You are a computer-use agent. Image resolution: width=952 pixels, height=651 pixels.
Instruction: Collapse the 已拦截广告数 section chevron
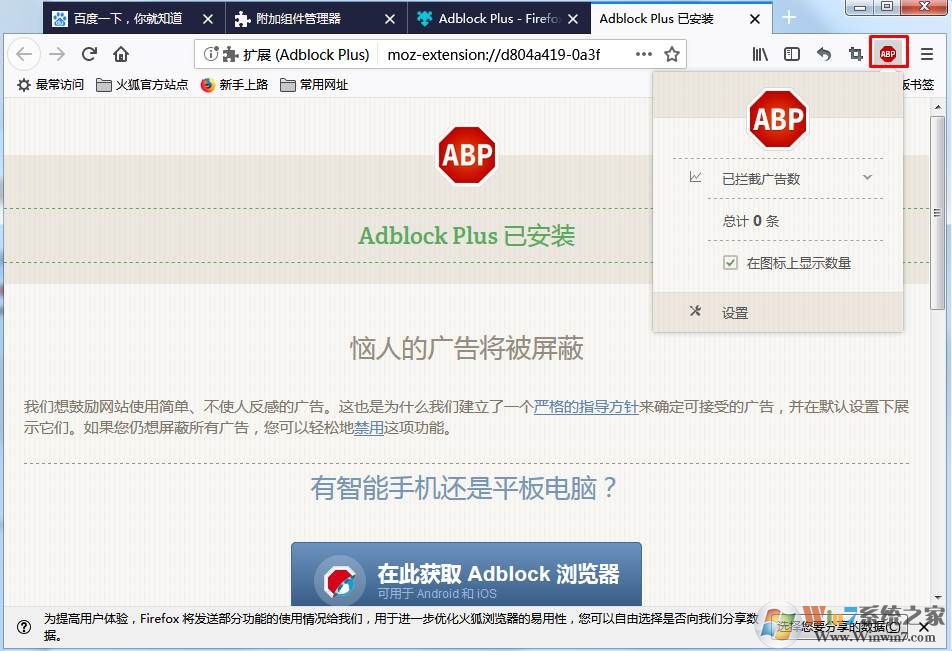(867, 177)
